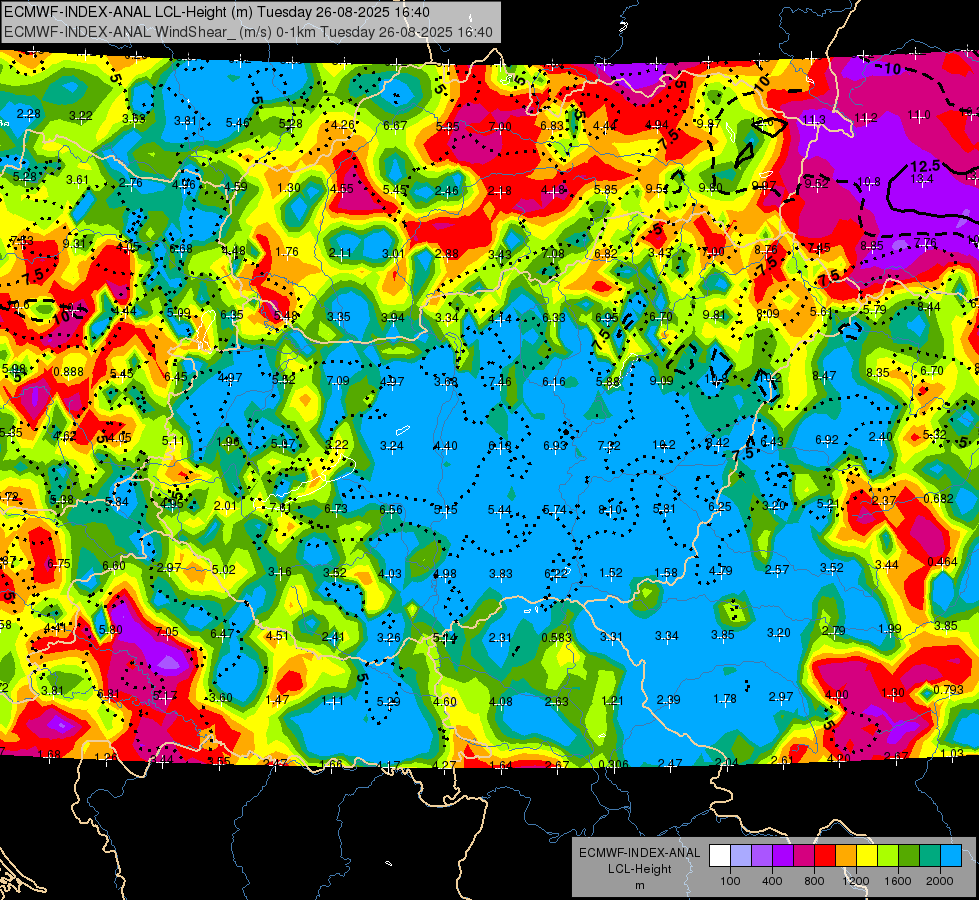Click the wind shear value 2.18

pos(499,190)
